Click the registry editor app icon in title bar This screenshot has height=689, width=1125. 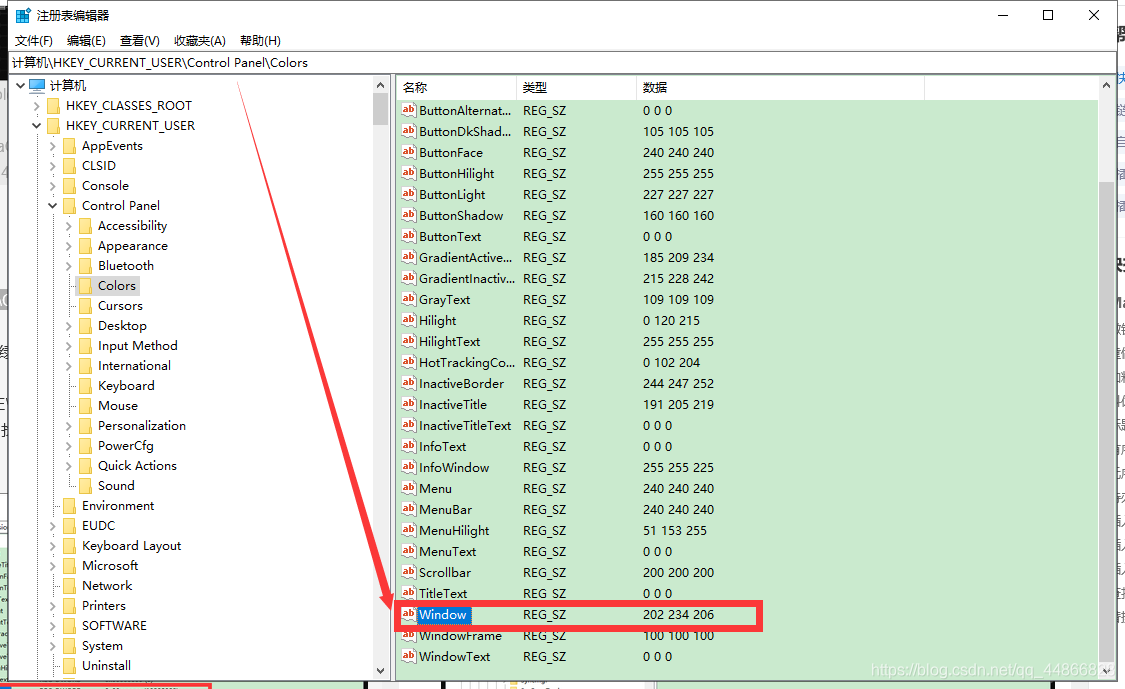tap(23, 15)
